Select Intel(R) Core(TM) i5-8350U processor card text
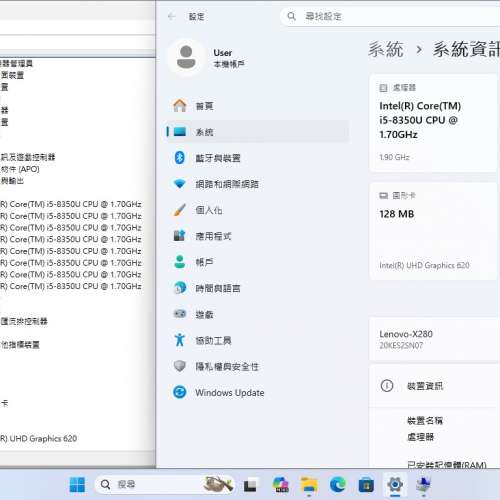This screenshot has width=500, height=500. click(420, 120)
